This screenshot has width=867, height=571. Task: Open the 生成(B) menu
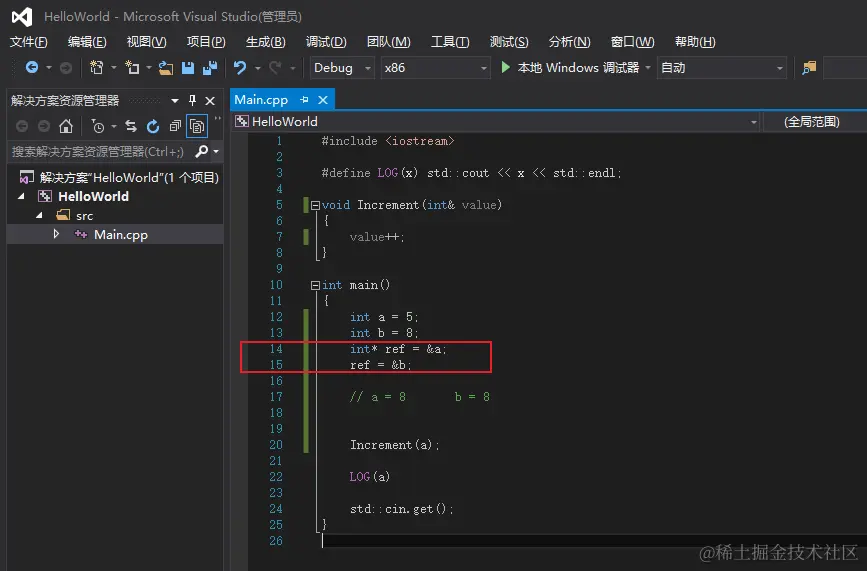click(x=265, y=42)
